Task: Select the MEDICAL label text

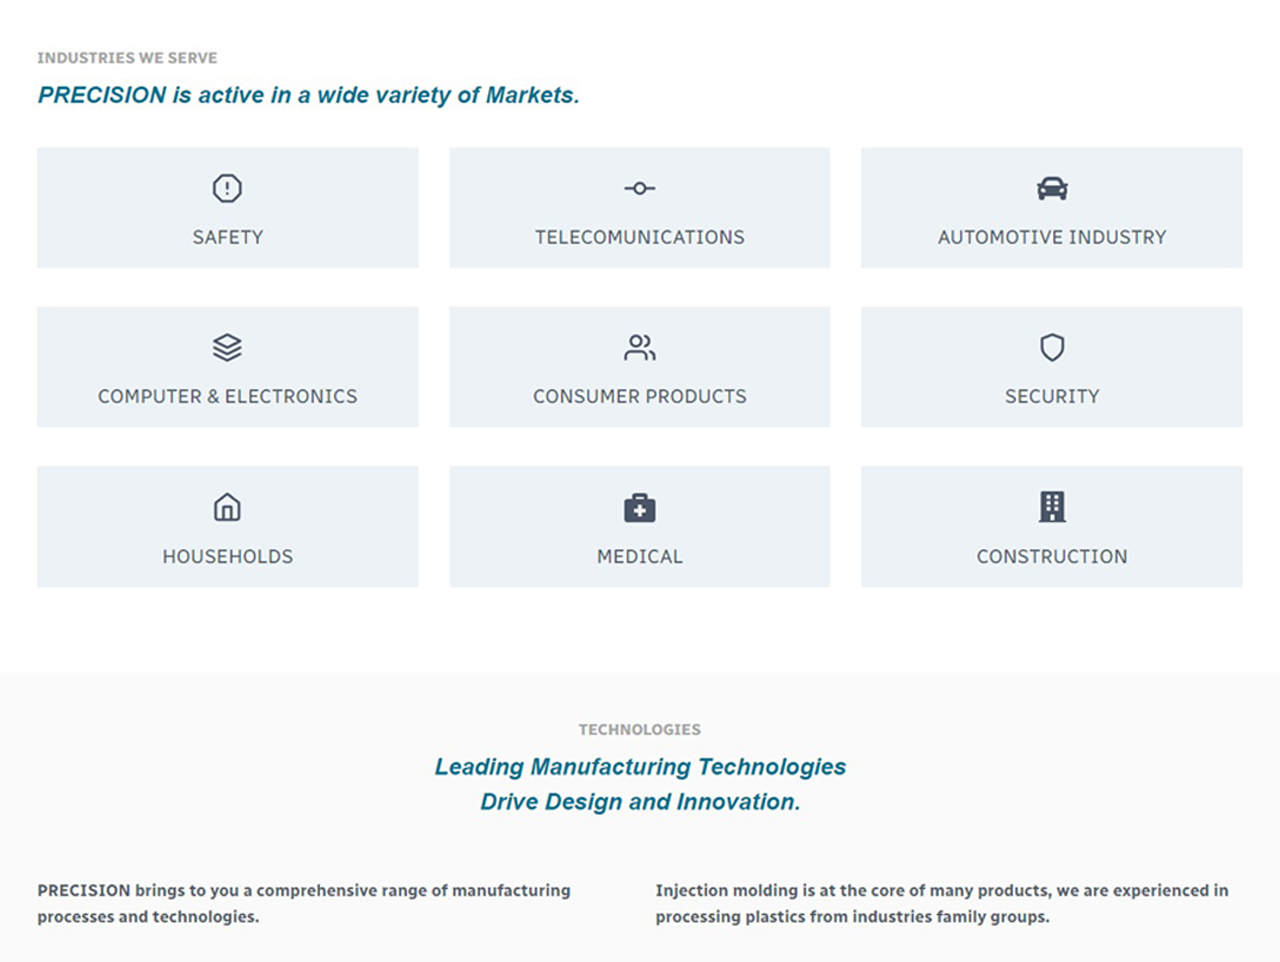Action: pyautogui.click(x=640, y=556)
